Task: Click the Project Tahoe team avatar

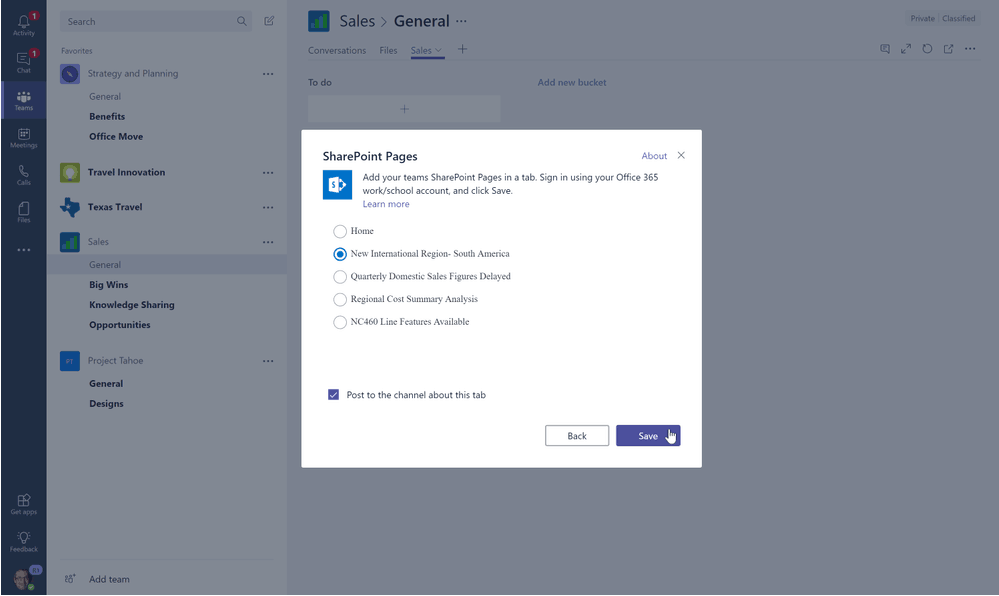Action: [x=70, y=361]
